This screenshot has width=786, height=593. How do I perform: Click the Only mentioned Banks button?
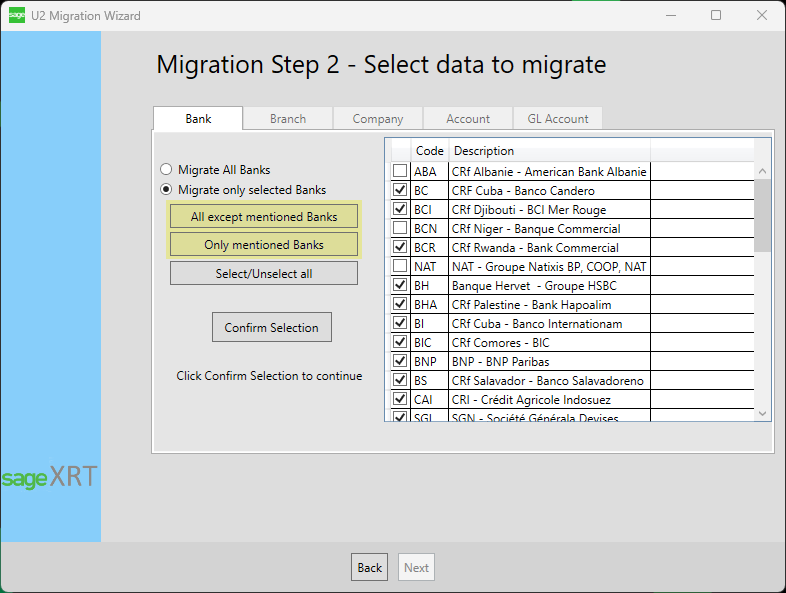(x=264, y=245)
